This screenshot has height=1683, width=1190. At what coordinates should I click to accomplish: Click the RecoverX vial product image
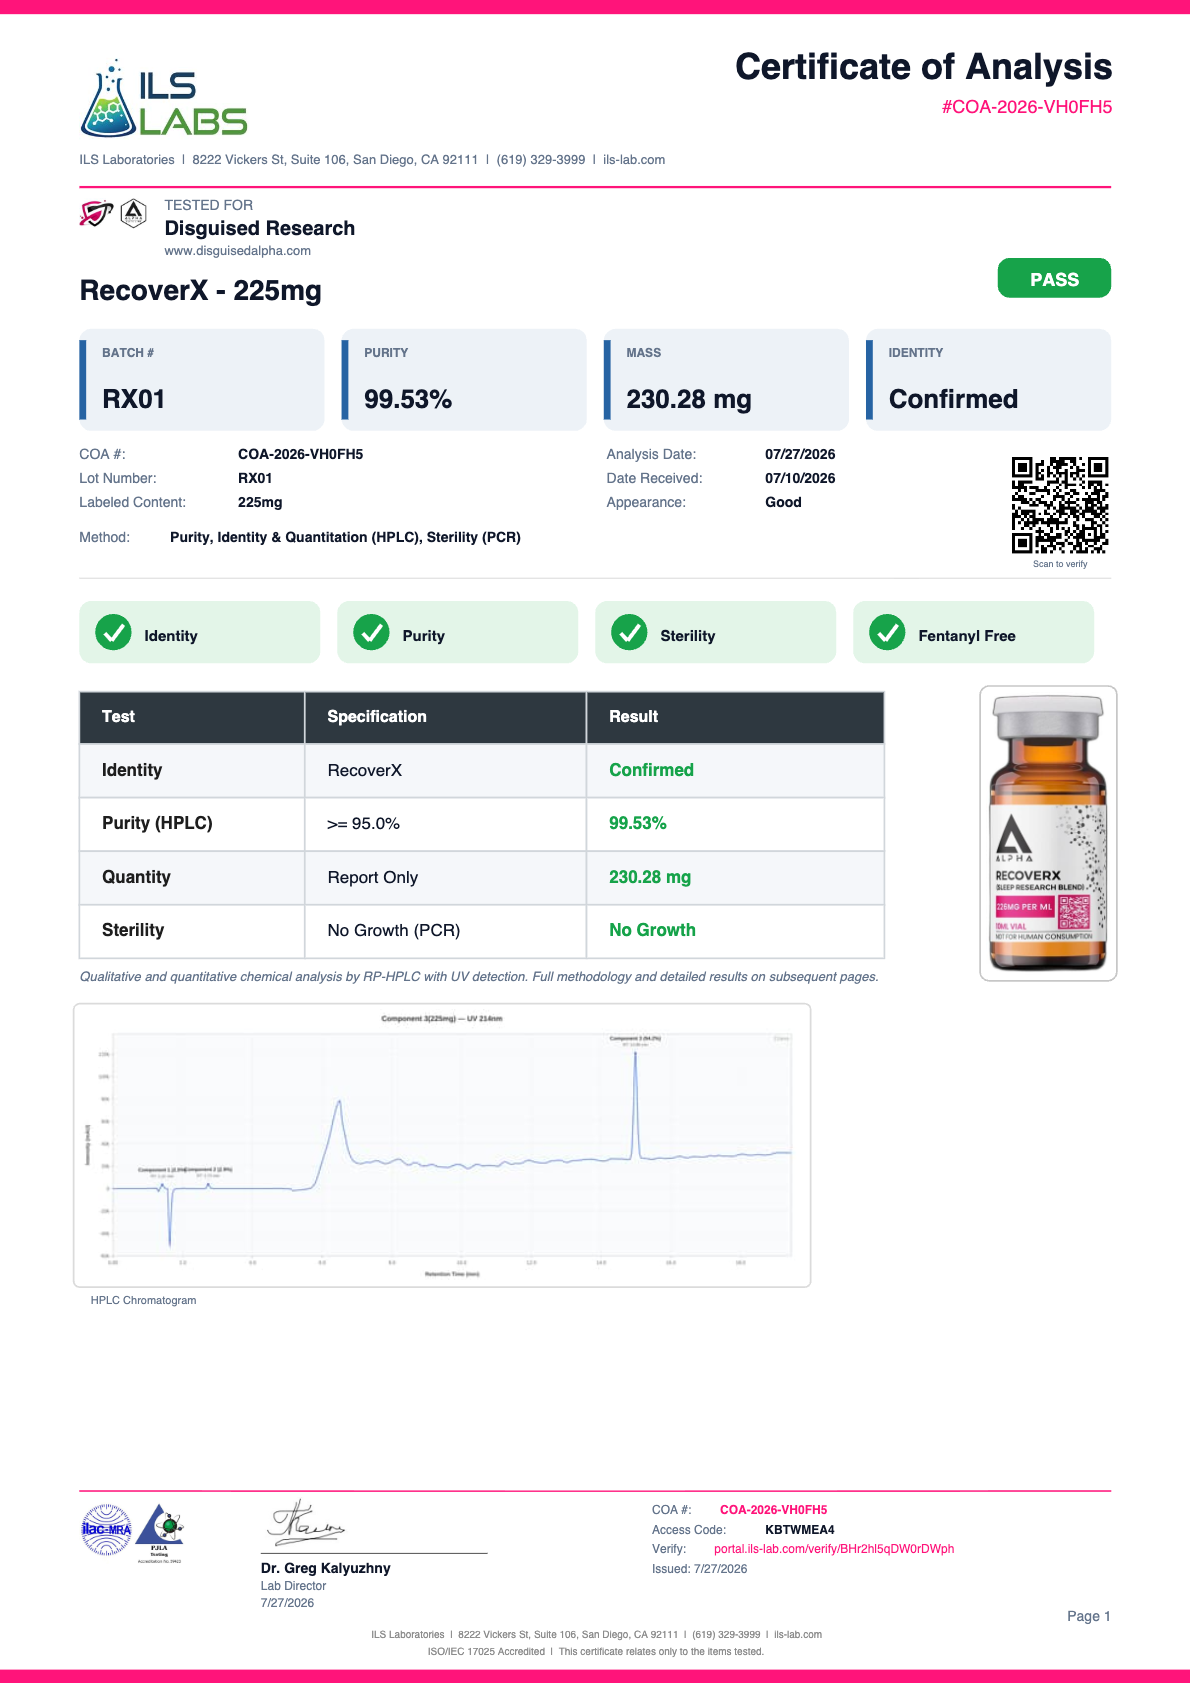1048,833
